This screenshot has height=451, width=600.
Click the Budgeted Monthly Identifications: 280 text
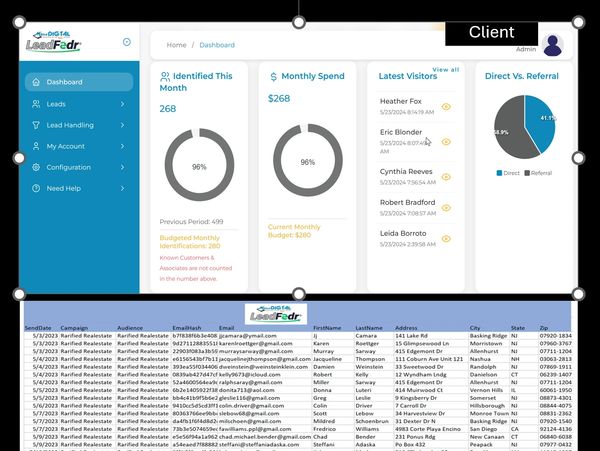point(190,242)
